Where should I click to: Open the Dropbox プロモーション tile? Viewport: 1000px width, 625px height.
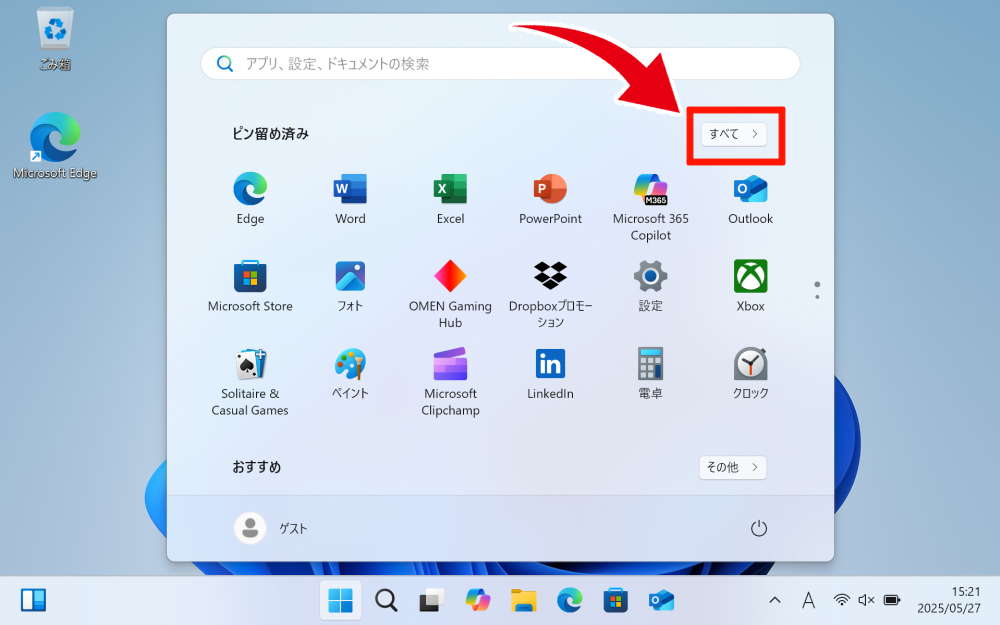coord(550,294)
